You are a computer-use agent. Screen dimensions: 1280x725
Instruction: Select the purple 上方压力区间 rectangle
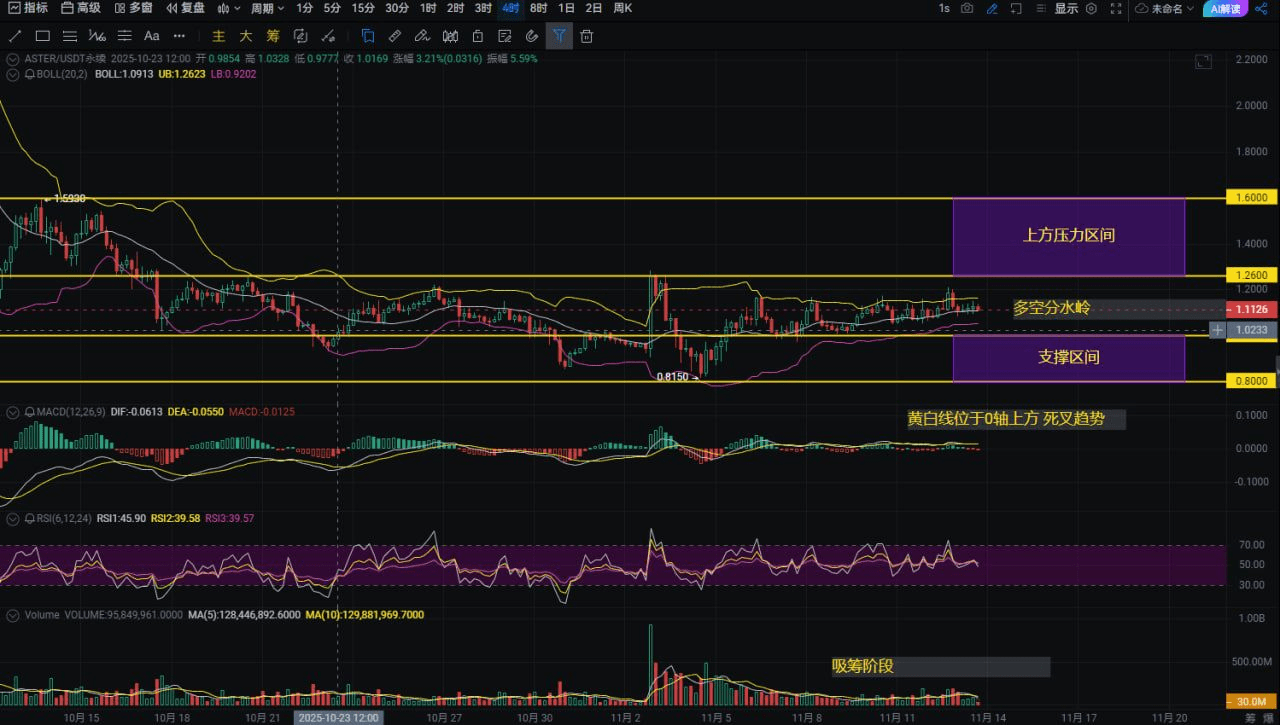[1068, 237]
